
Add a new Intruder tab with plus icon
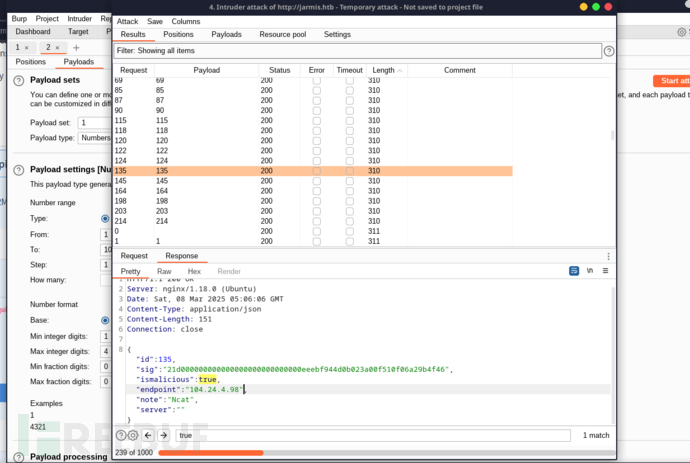[x=76, y=48]
